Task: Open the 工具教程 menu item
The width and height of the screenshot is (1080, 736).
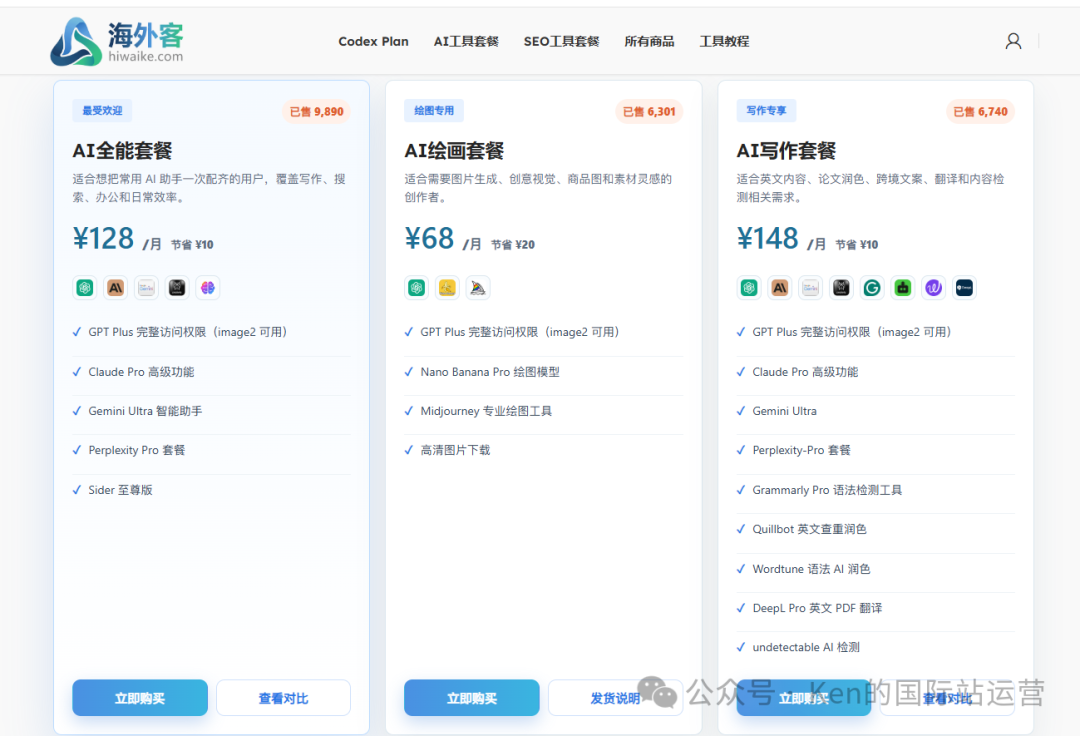Action: point(725,41)
